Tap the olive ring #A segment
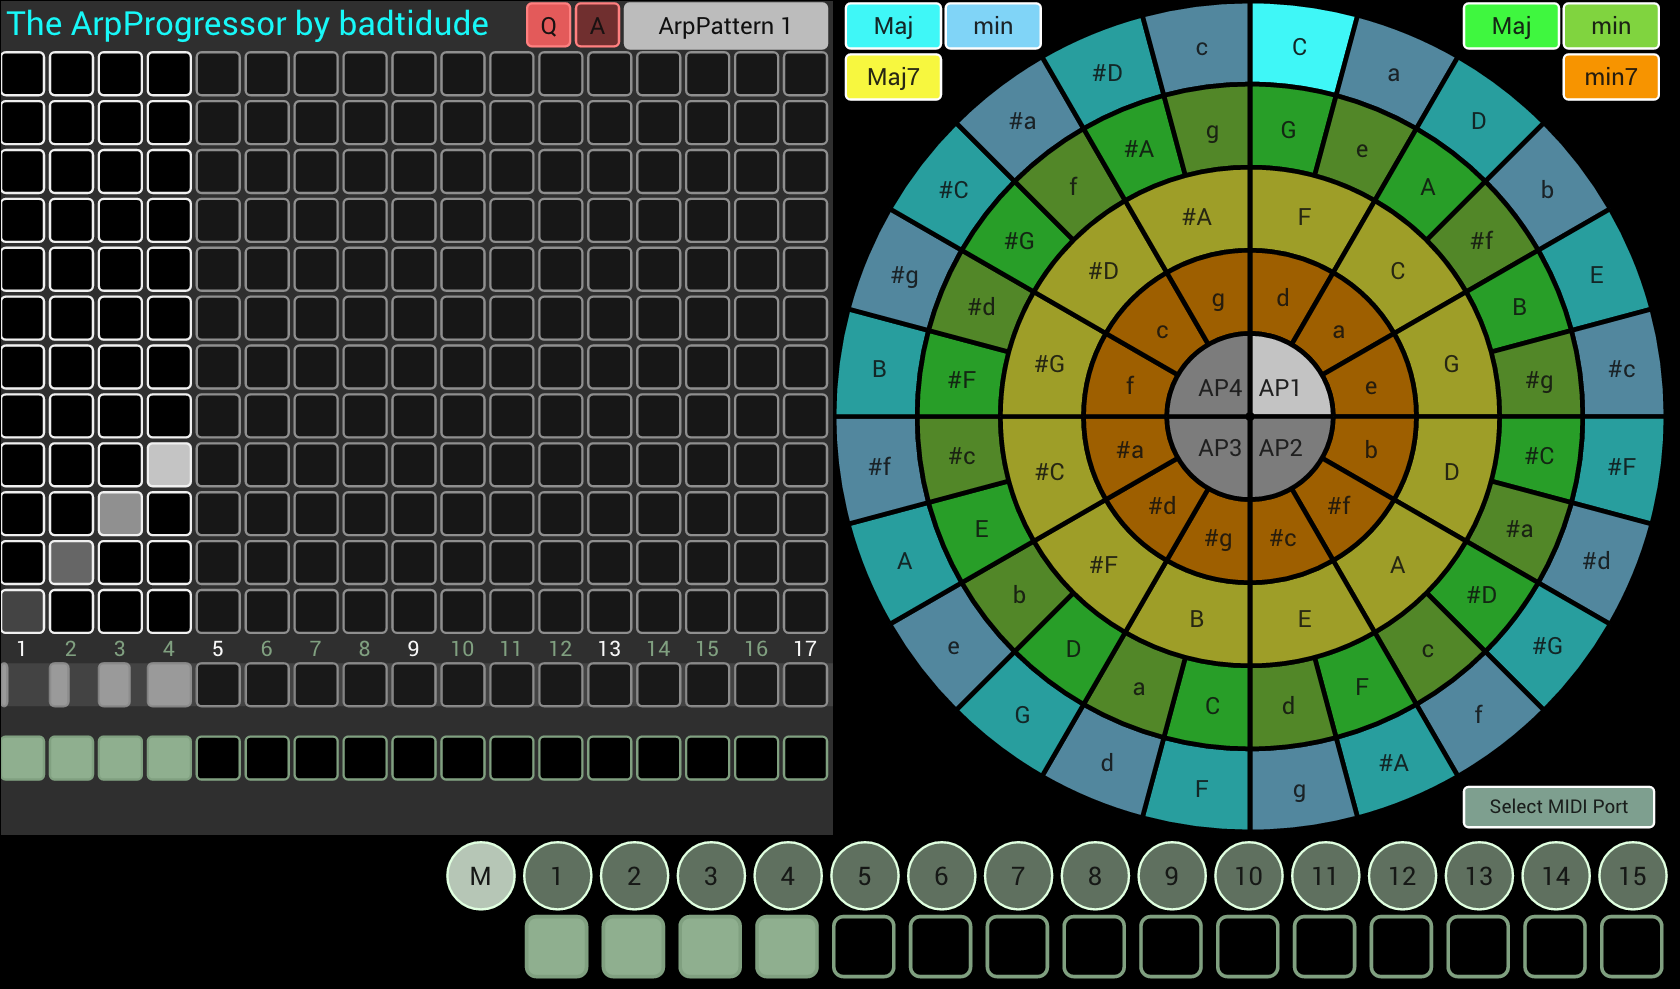Screen dimensions: 1680x989 pyautogui.click(x=1196, y=217)
